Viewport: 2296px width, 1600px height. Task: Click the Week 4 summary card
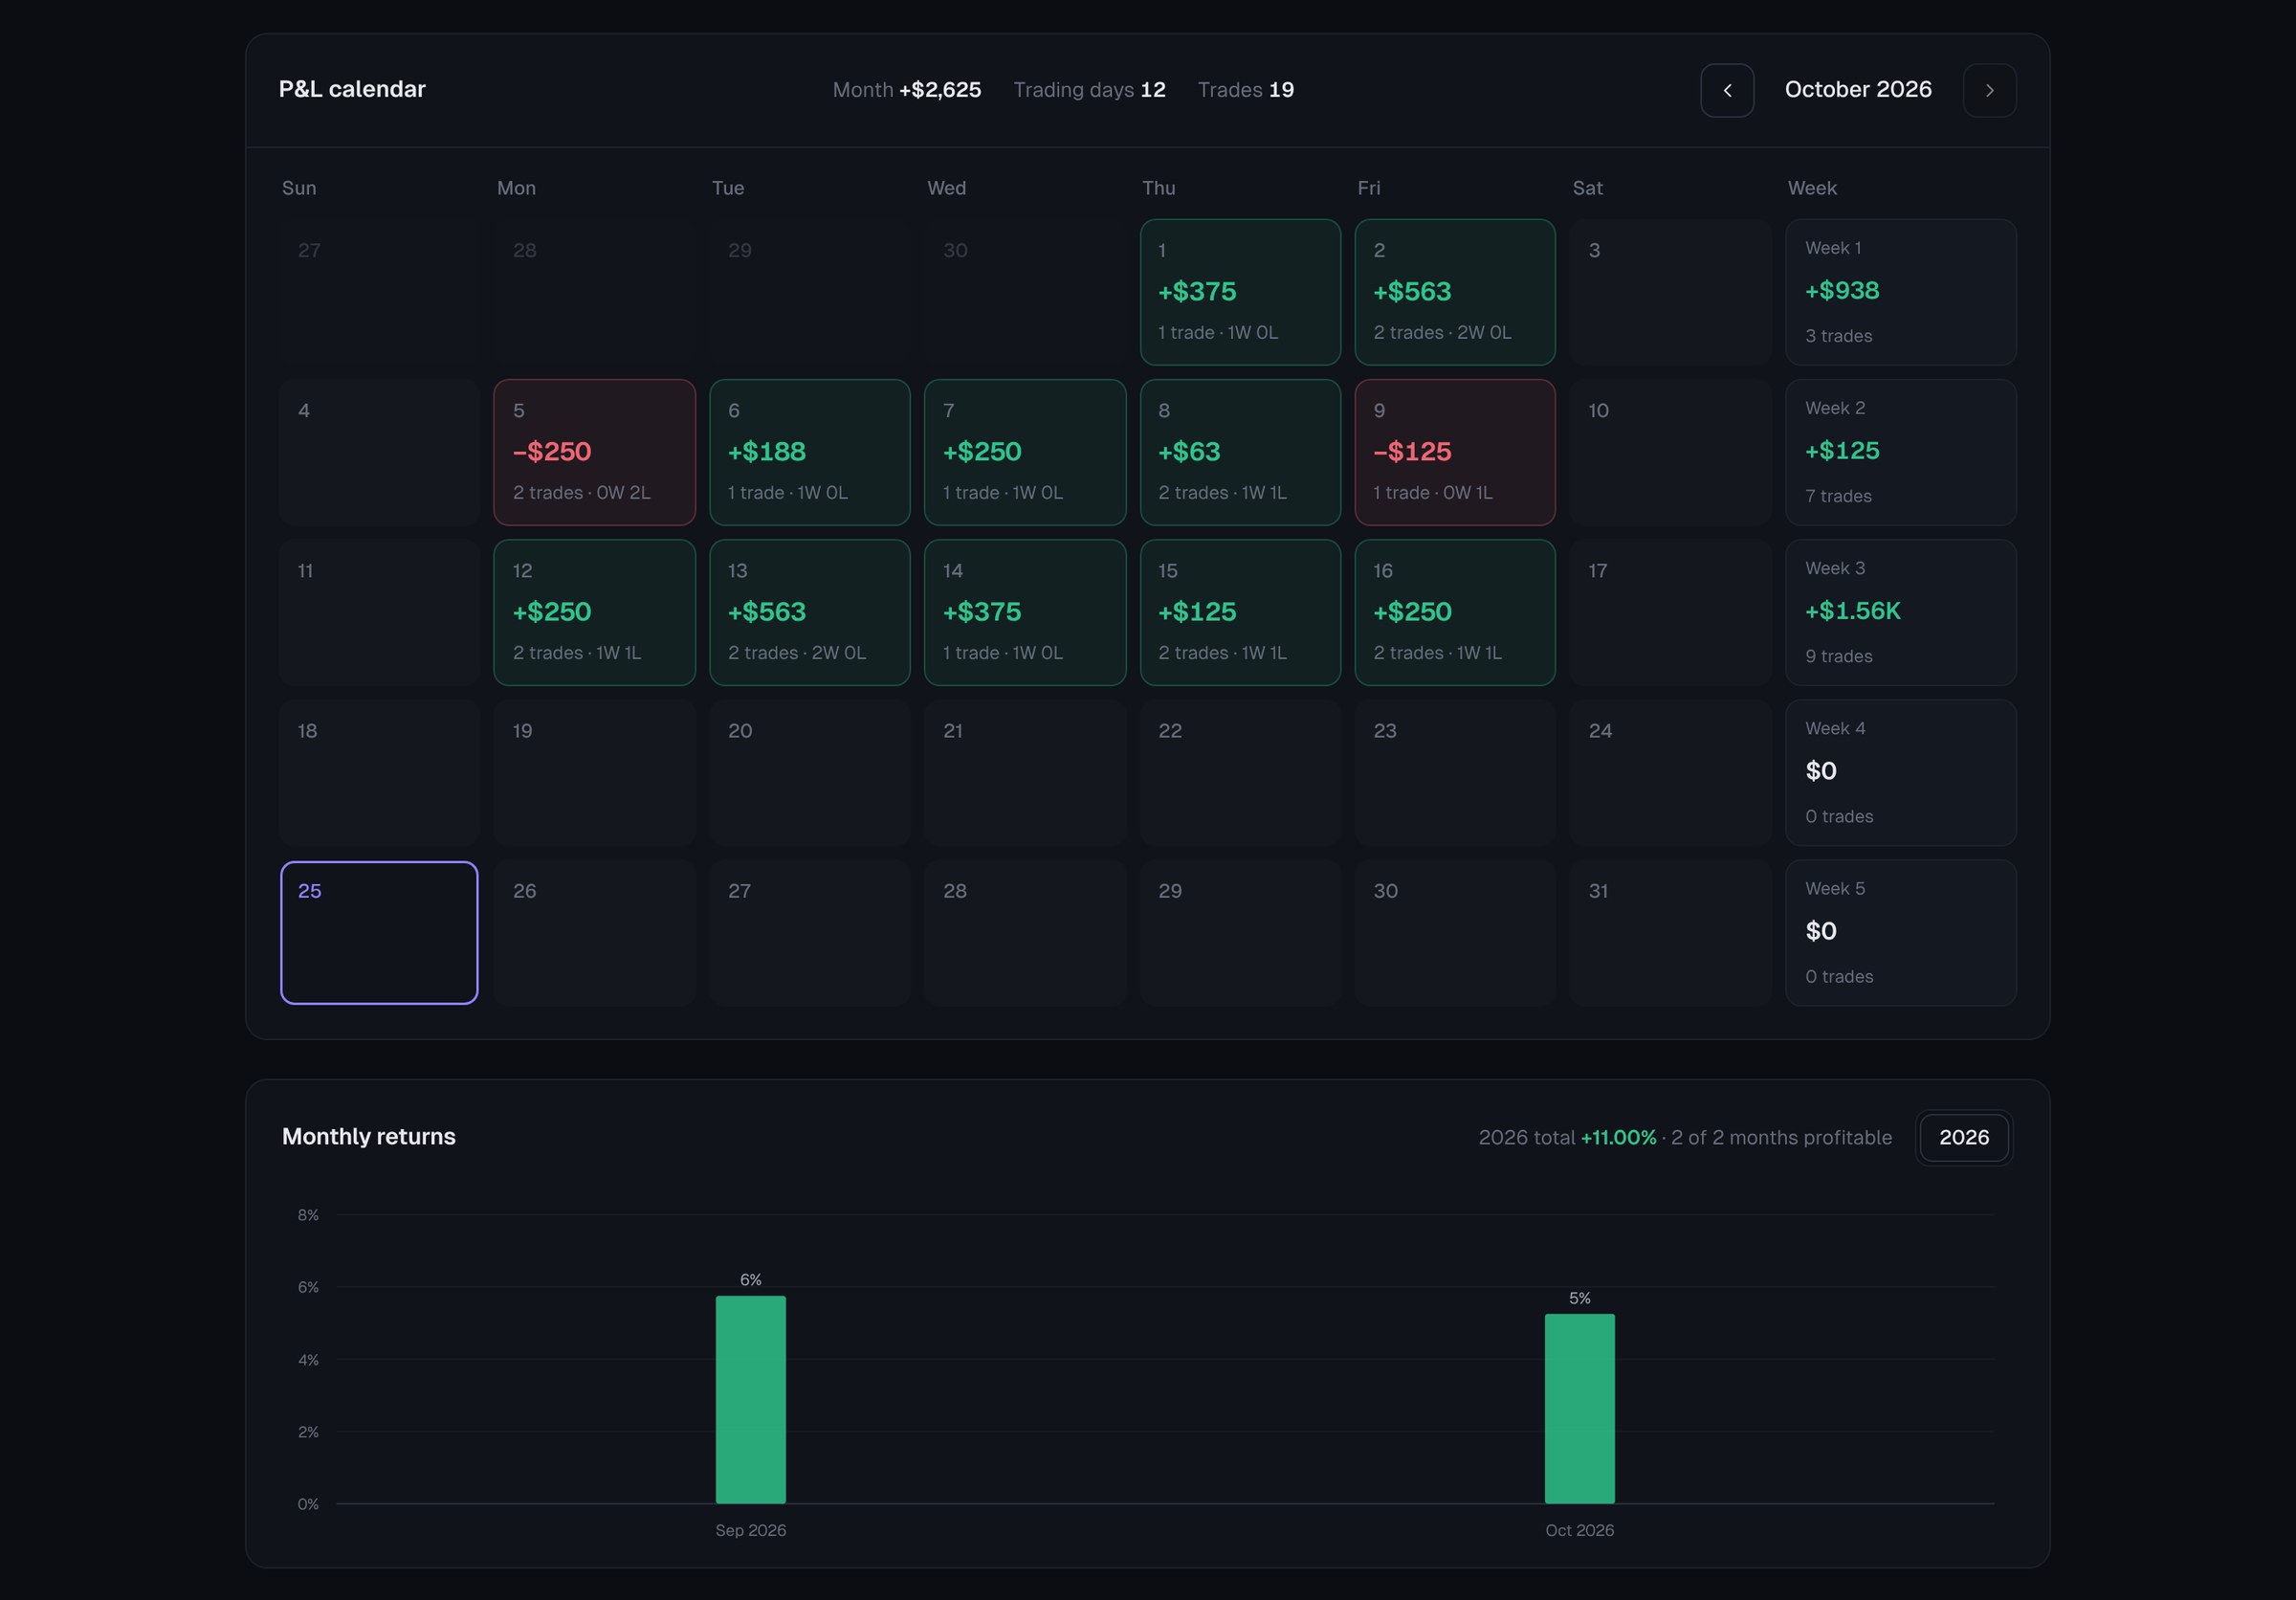point(1900,772)
